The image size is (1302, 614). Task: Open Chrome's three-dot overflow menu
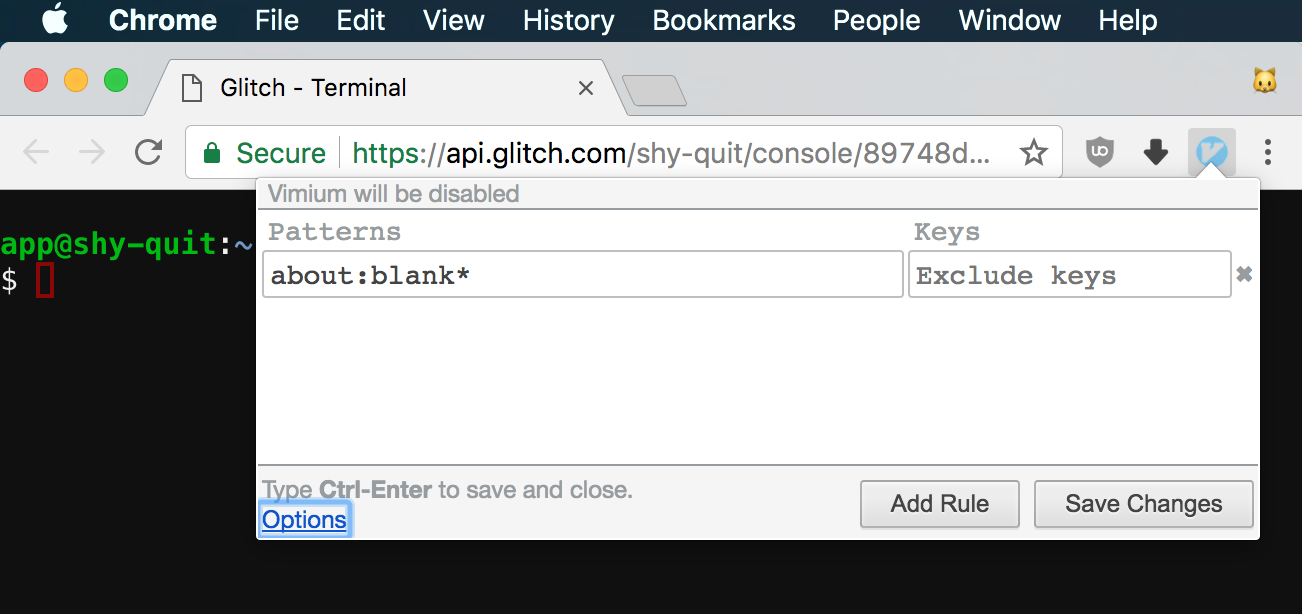click(1268, 152)
